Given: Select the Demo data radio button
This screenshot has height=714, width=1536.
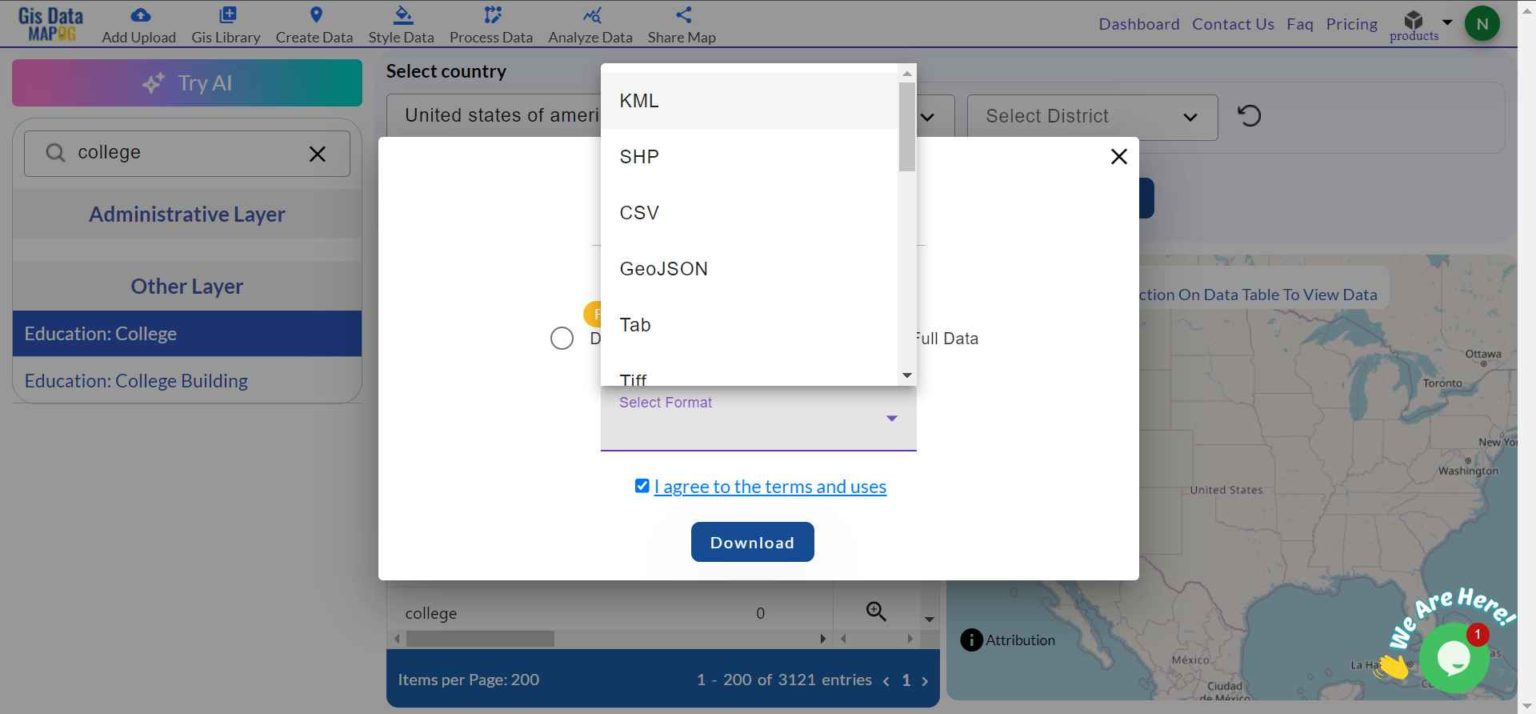Looking at the screenshot, I should point(561,338).
